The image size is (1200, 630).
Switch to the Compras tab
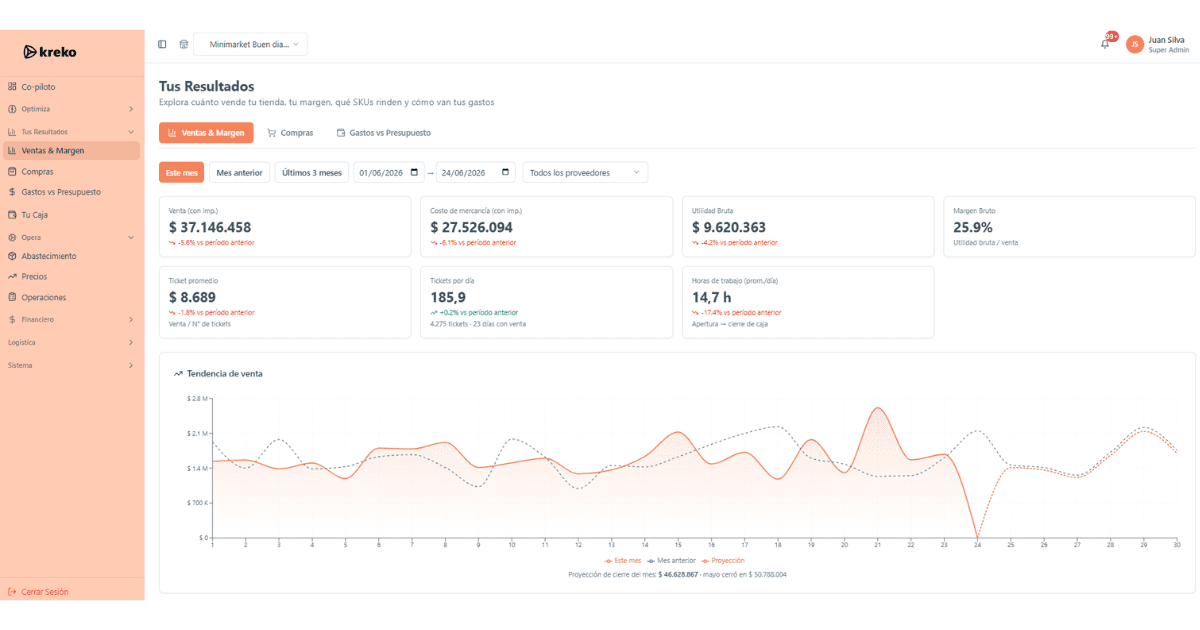pyautogui.click(x=290, y=132)
